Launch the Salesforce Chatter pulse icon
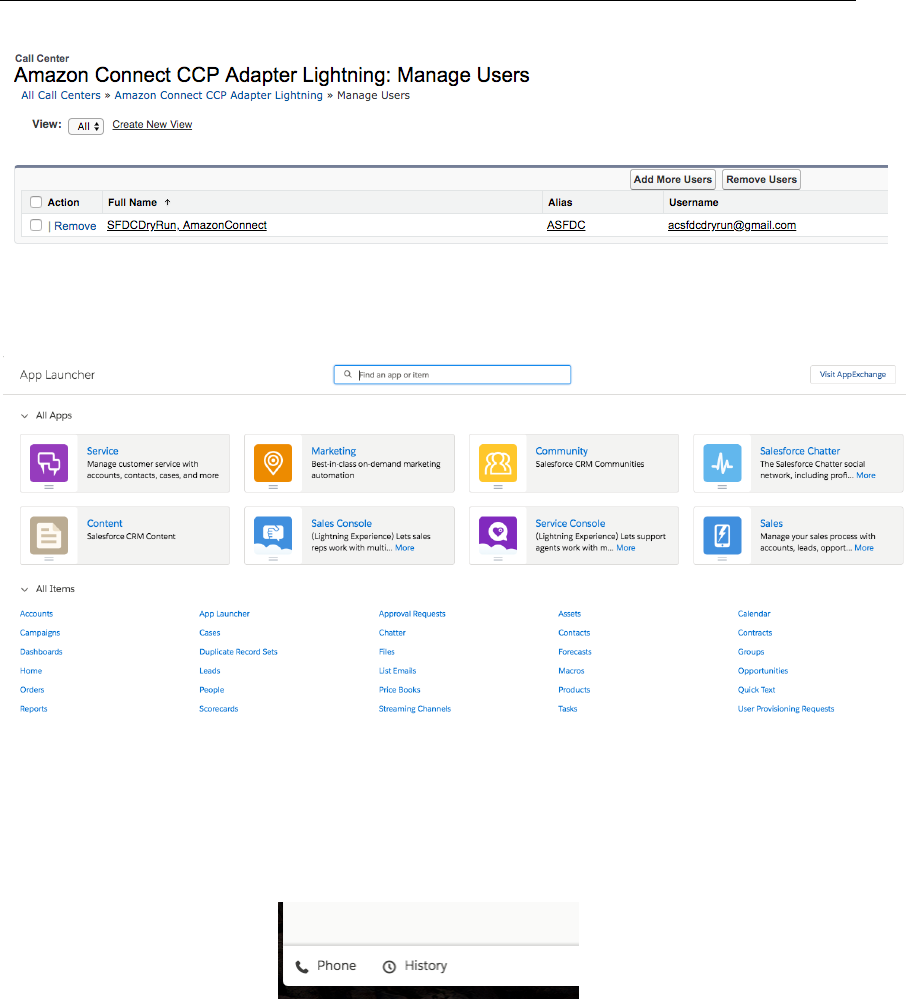906x999 pixels. (722, 463)
